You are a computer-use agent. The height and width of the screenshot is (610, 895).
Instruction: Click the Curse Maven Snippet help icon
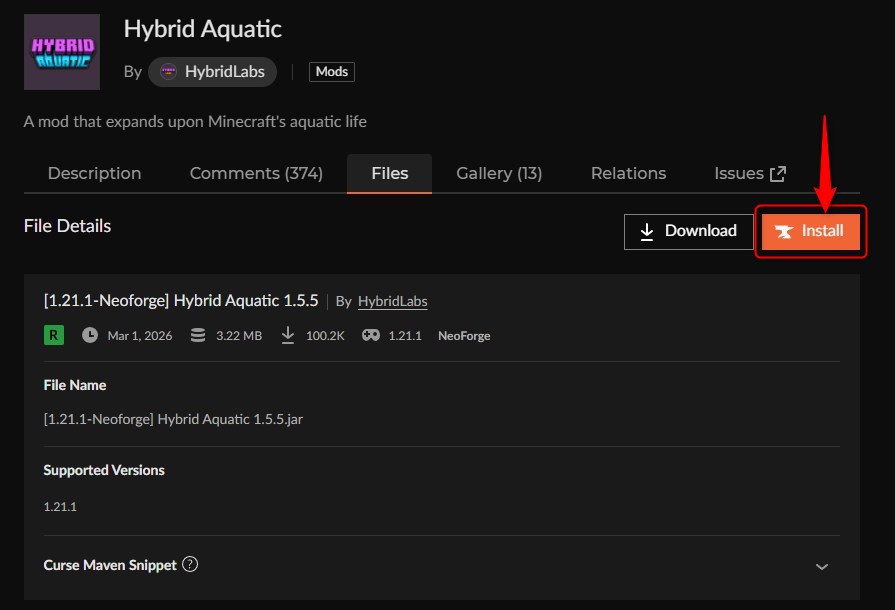pos(190,565)
